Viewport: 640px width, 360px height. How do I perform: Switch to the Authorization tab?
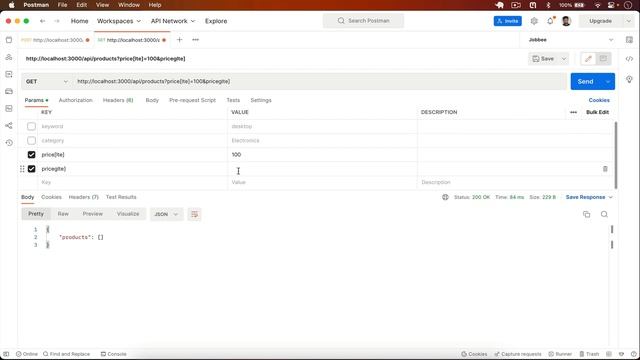coord(76,100)
